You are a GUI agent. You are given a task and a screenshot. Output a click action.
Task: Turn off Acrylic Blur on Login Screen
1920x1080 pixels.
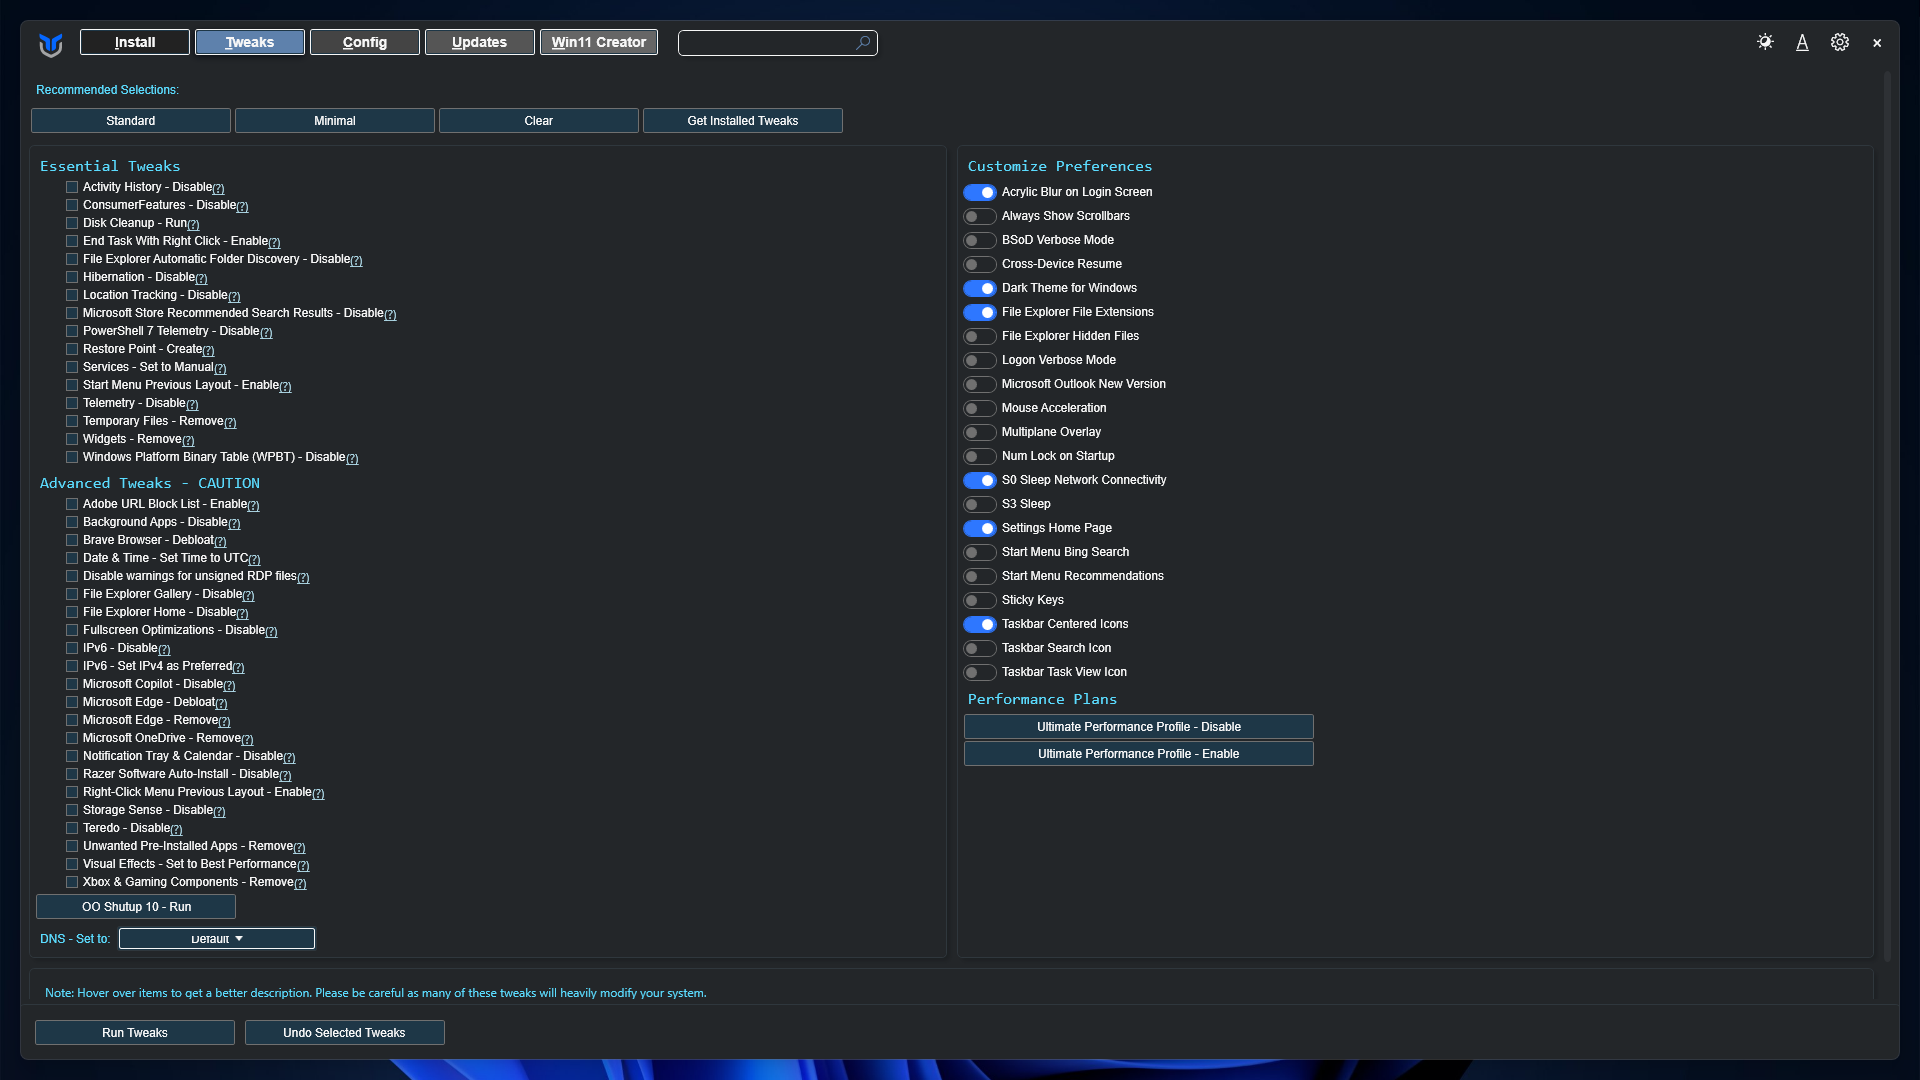(980, 192)
